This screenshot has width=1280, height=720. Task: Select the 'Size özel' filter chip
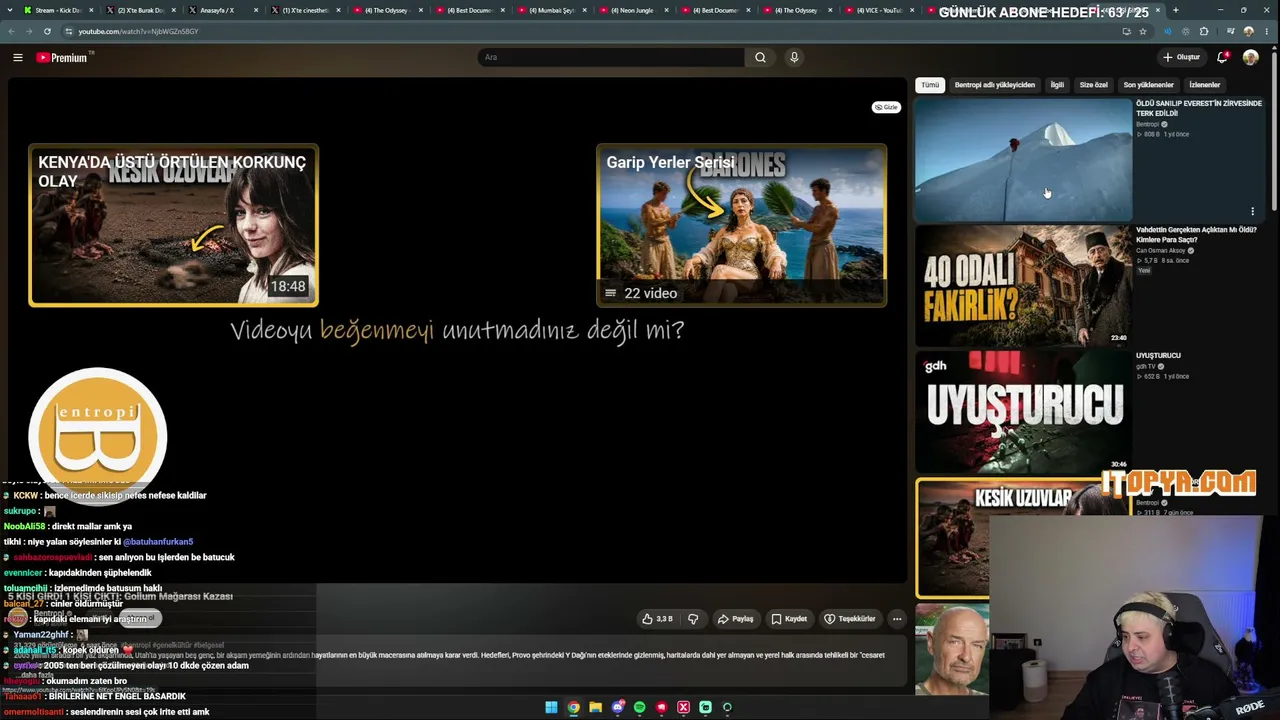(1093, 85)
